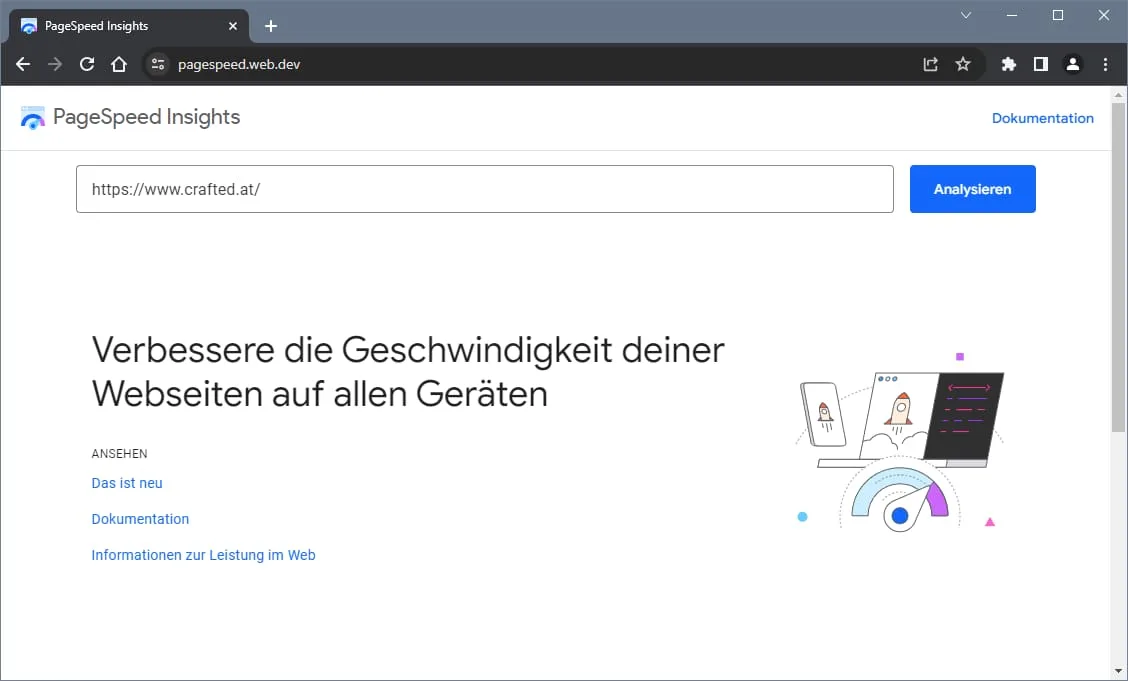The height and width of the screenshot is (681, 1128).
Task: Click the scrollbar down arrow
Action: [1119, 672]
